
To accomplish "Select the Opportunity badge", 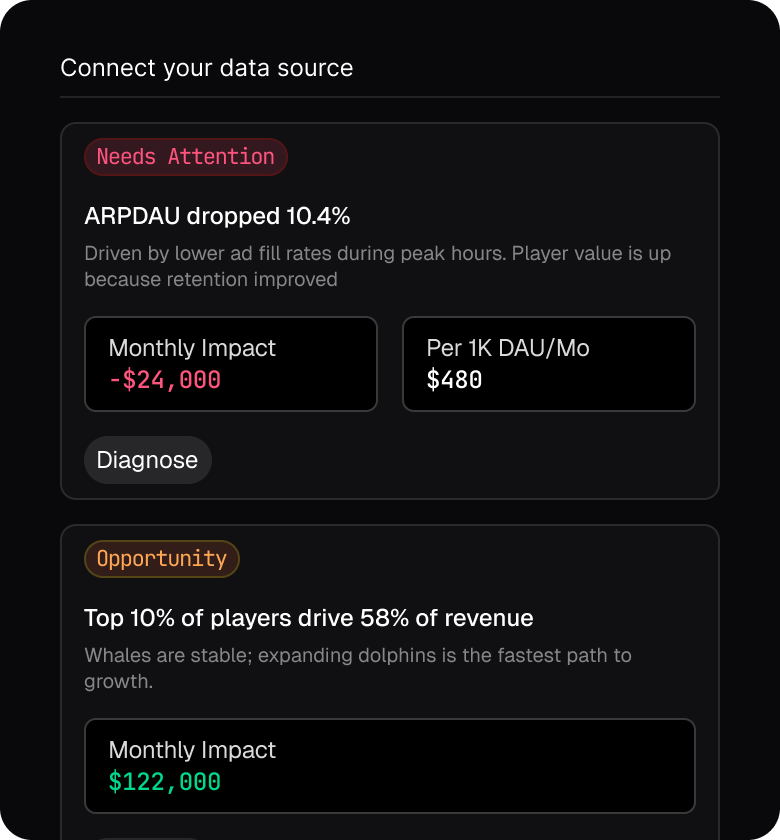I will pos(162,559).
